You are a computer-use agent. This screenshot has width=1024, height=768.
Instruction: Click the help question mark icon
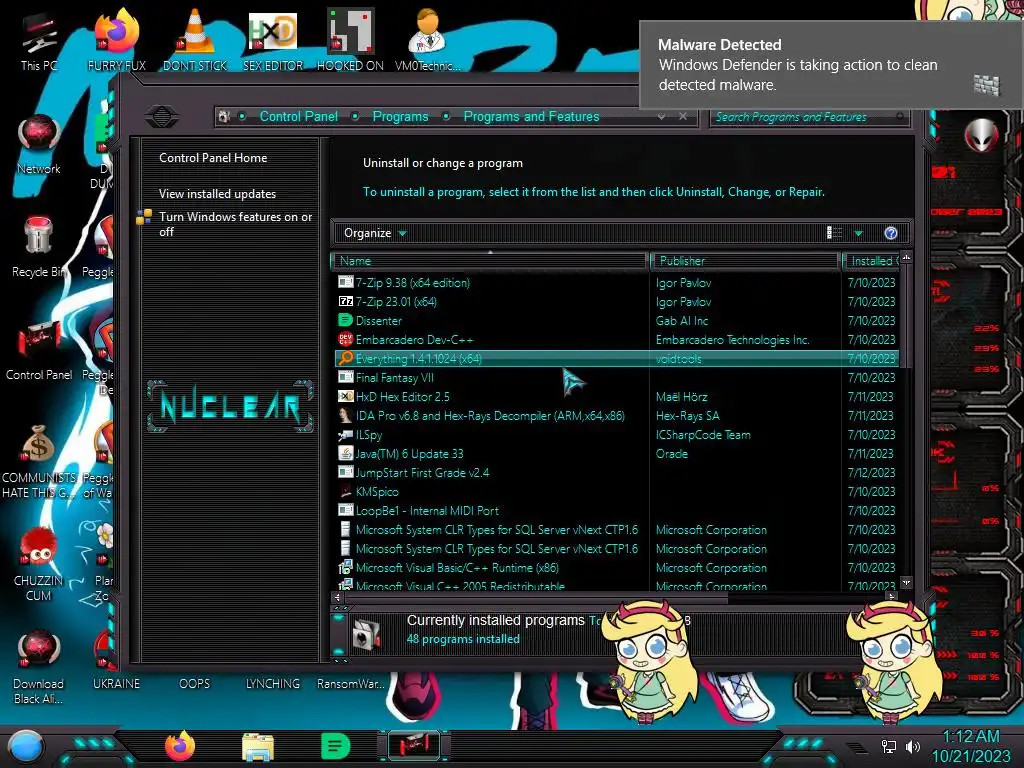(891, 233)
